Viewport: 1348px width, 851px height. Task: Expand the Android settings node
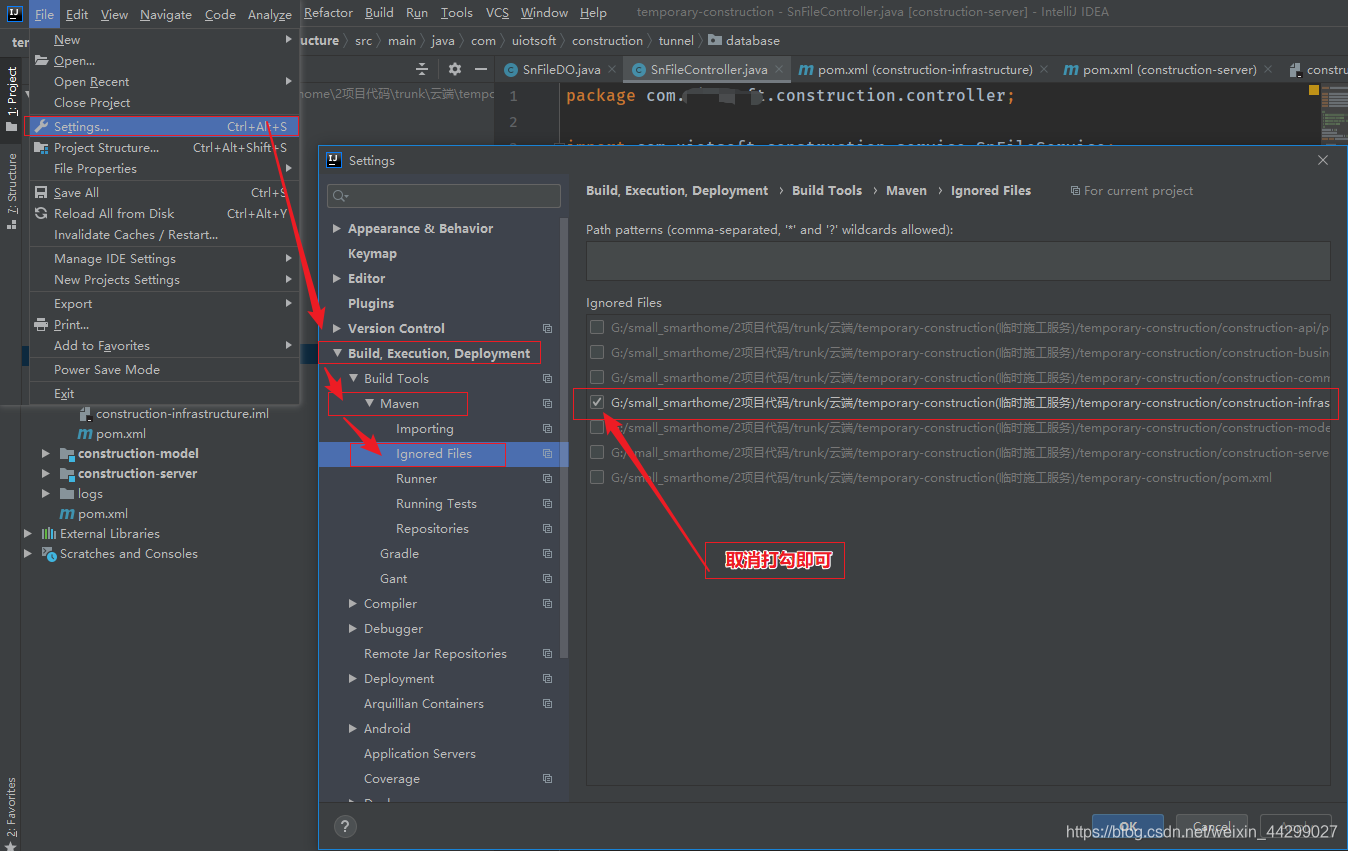coord(353,728)
